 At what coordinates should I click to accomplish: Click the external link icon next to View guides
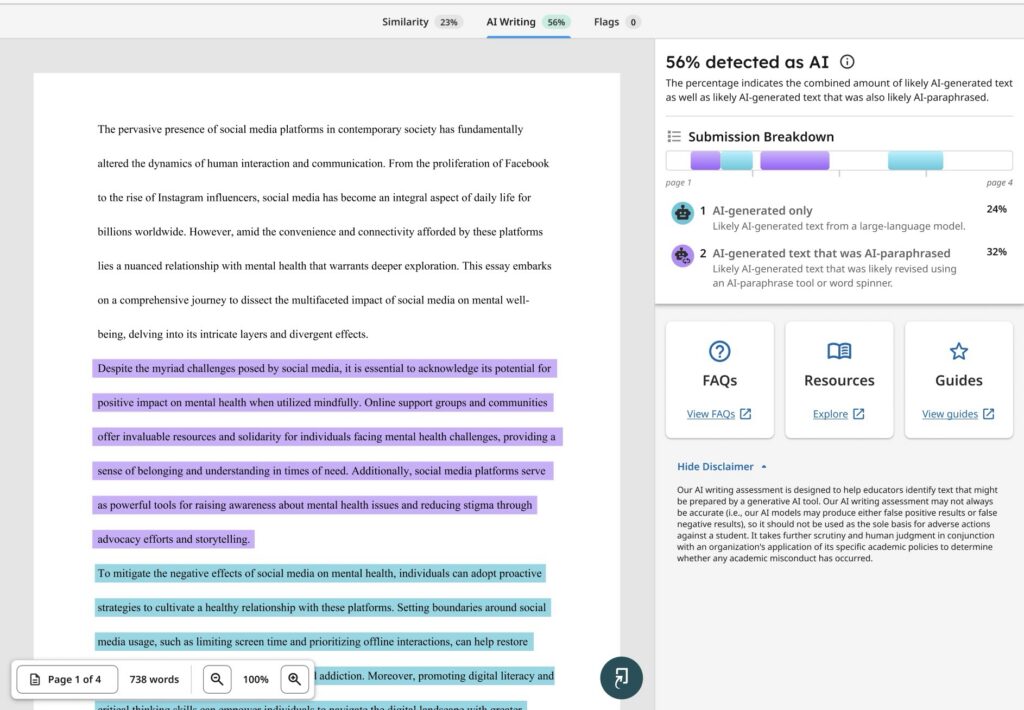[x=989, y=414]
